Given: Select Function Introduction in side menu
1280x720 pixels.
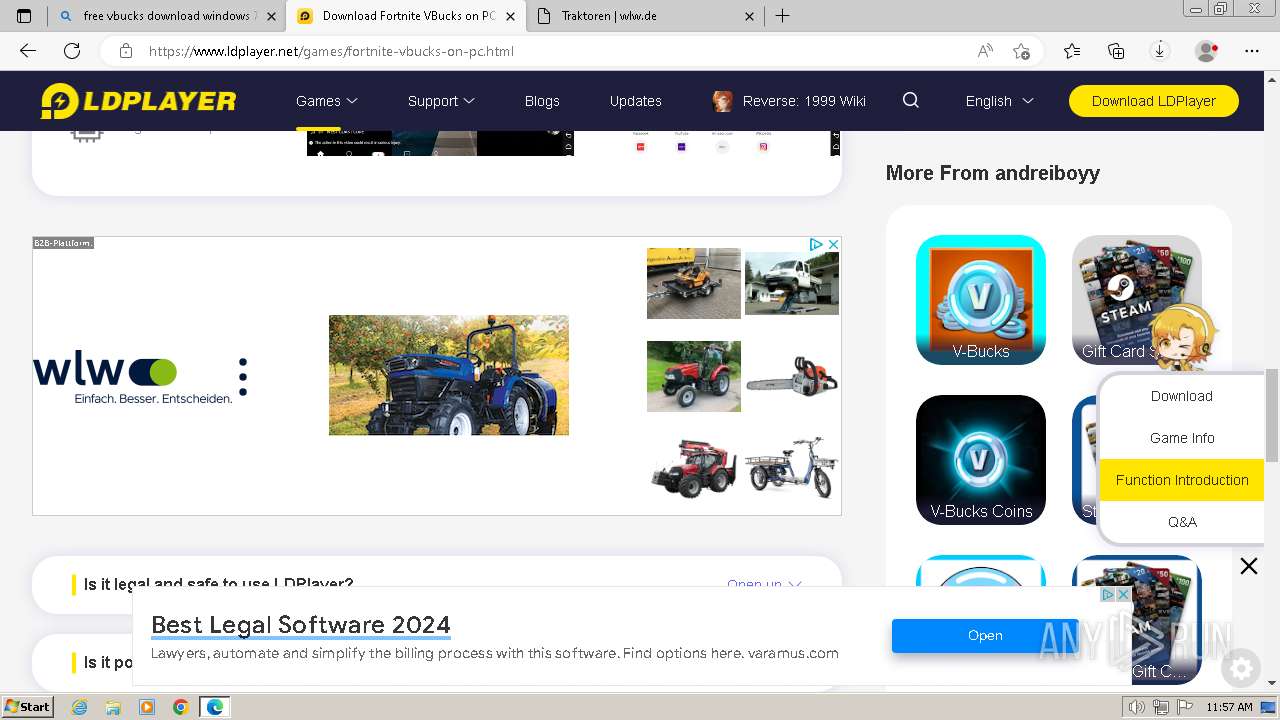Looking at the screenshot, I should pyautogui.click(x=1182, y=480).
